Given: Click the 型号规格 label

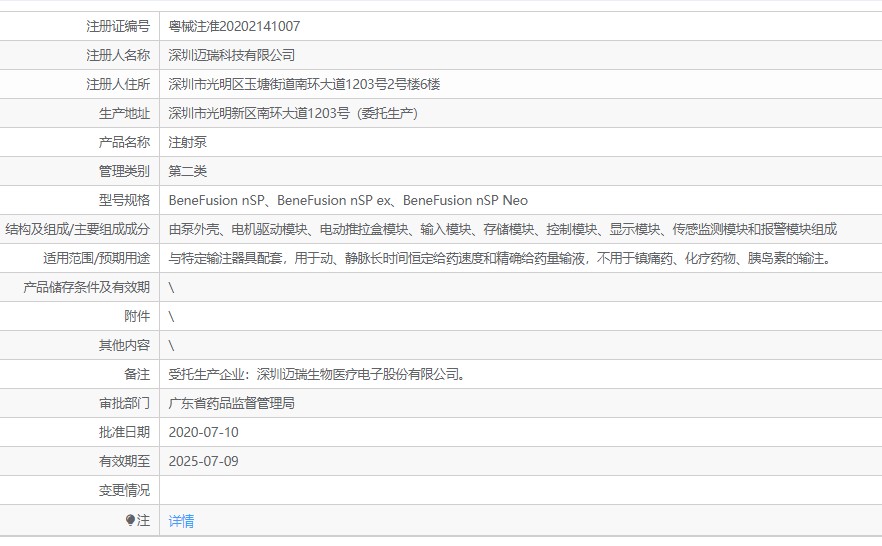Looking at the screenshot, I should pos(124,201).
